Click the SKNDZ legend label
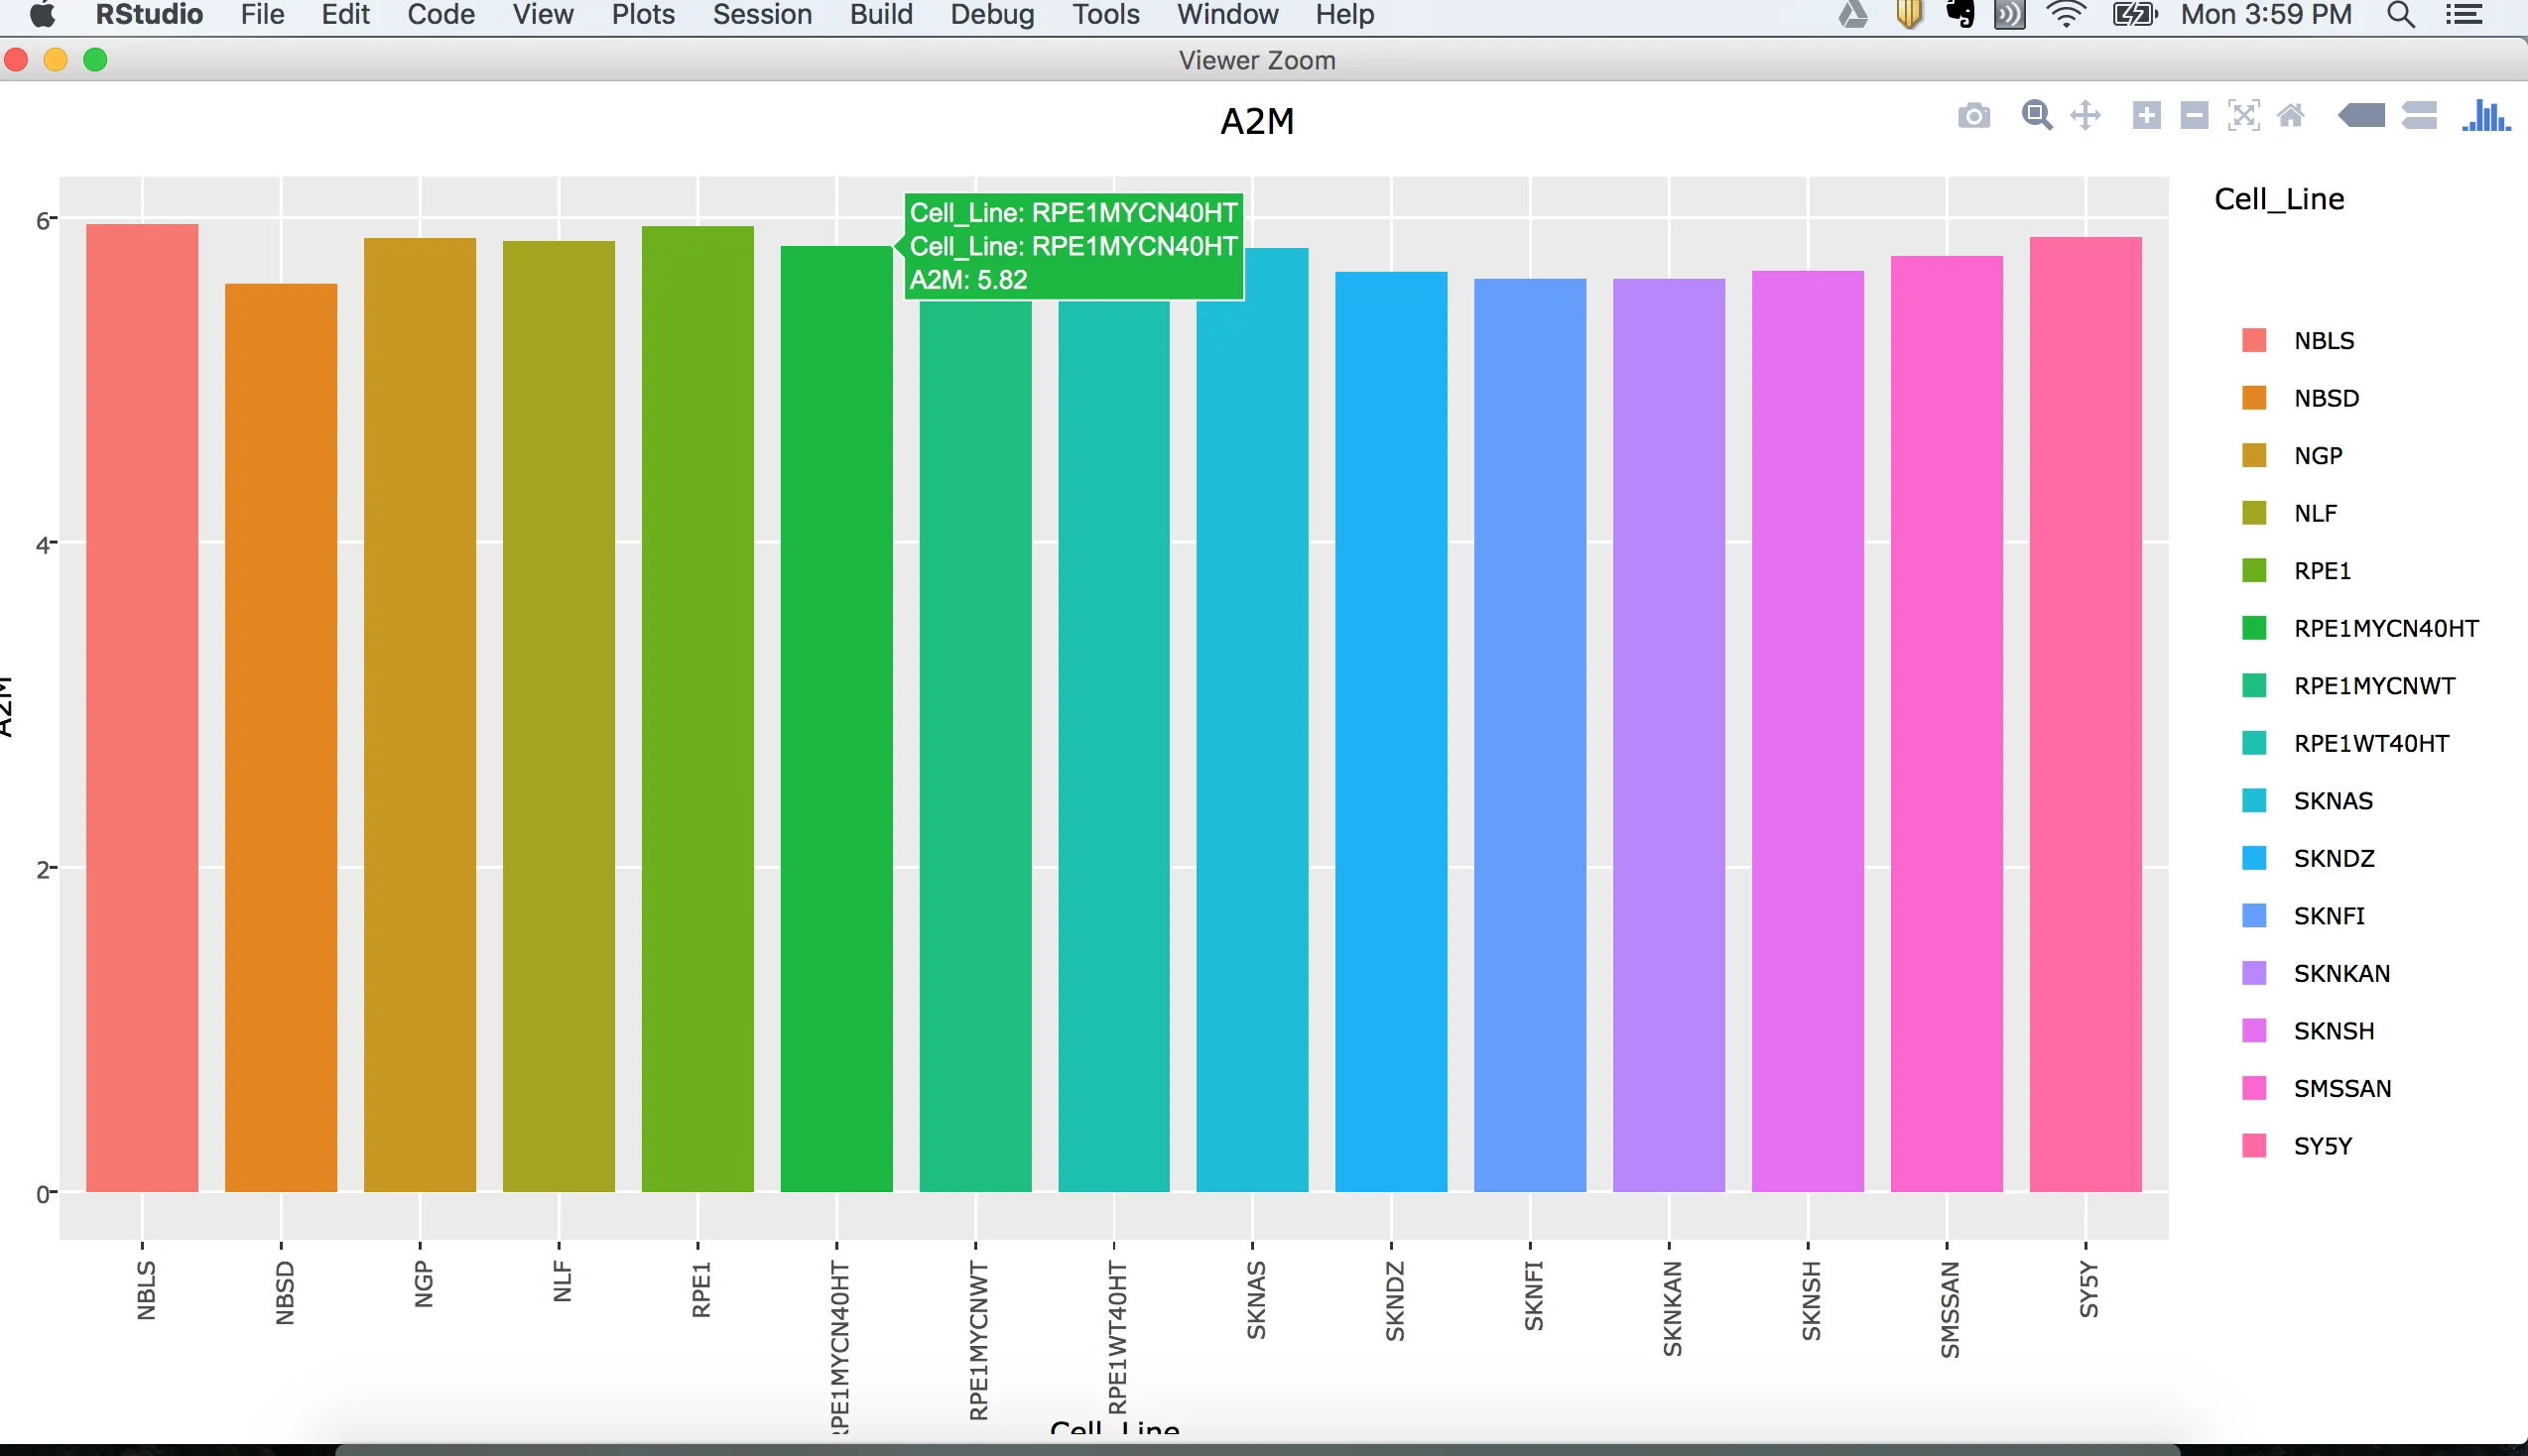 2333,859
